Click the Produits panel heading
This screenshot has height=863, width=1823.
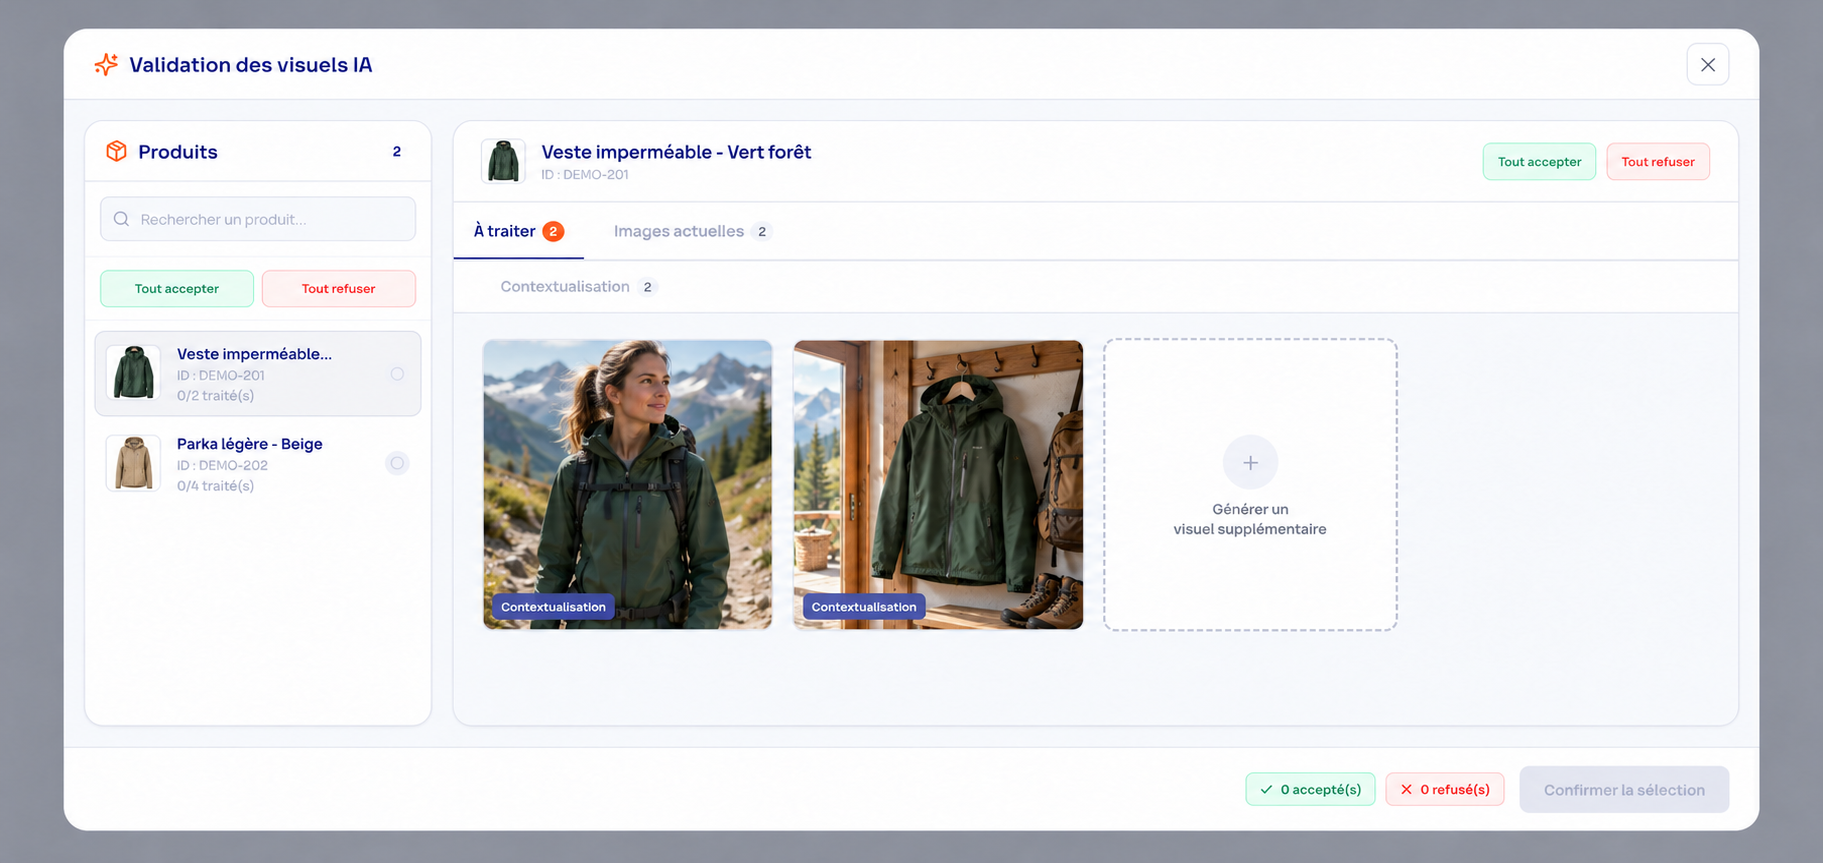pyautogui.click(x=178, y=152)
